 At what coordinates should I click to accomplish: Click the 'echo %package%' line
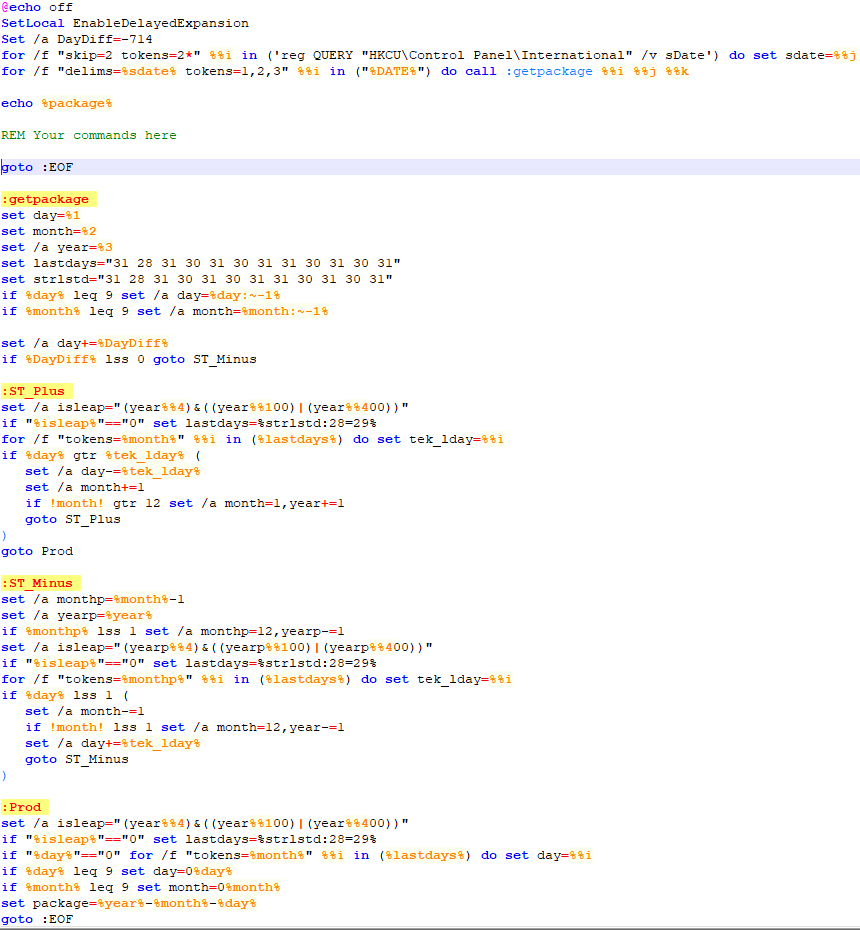click(x=56, y=103)
